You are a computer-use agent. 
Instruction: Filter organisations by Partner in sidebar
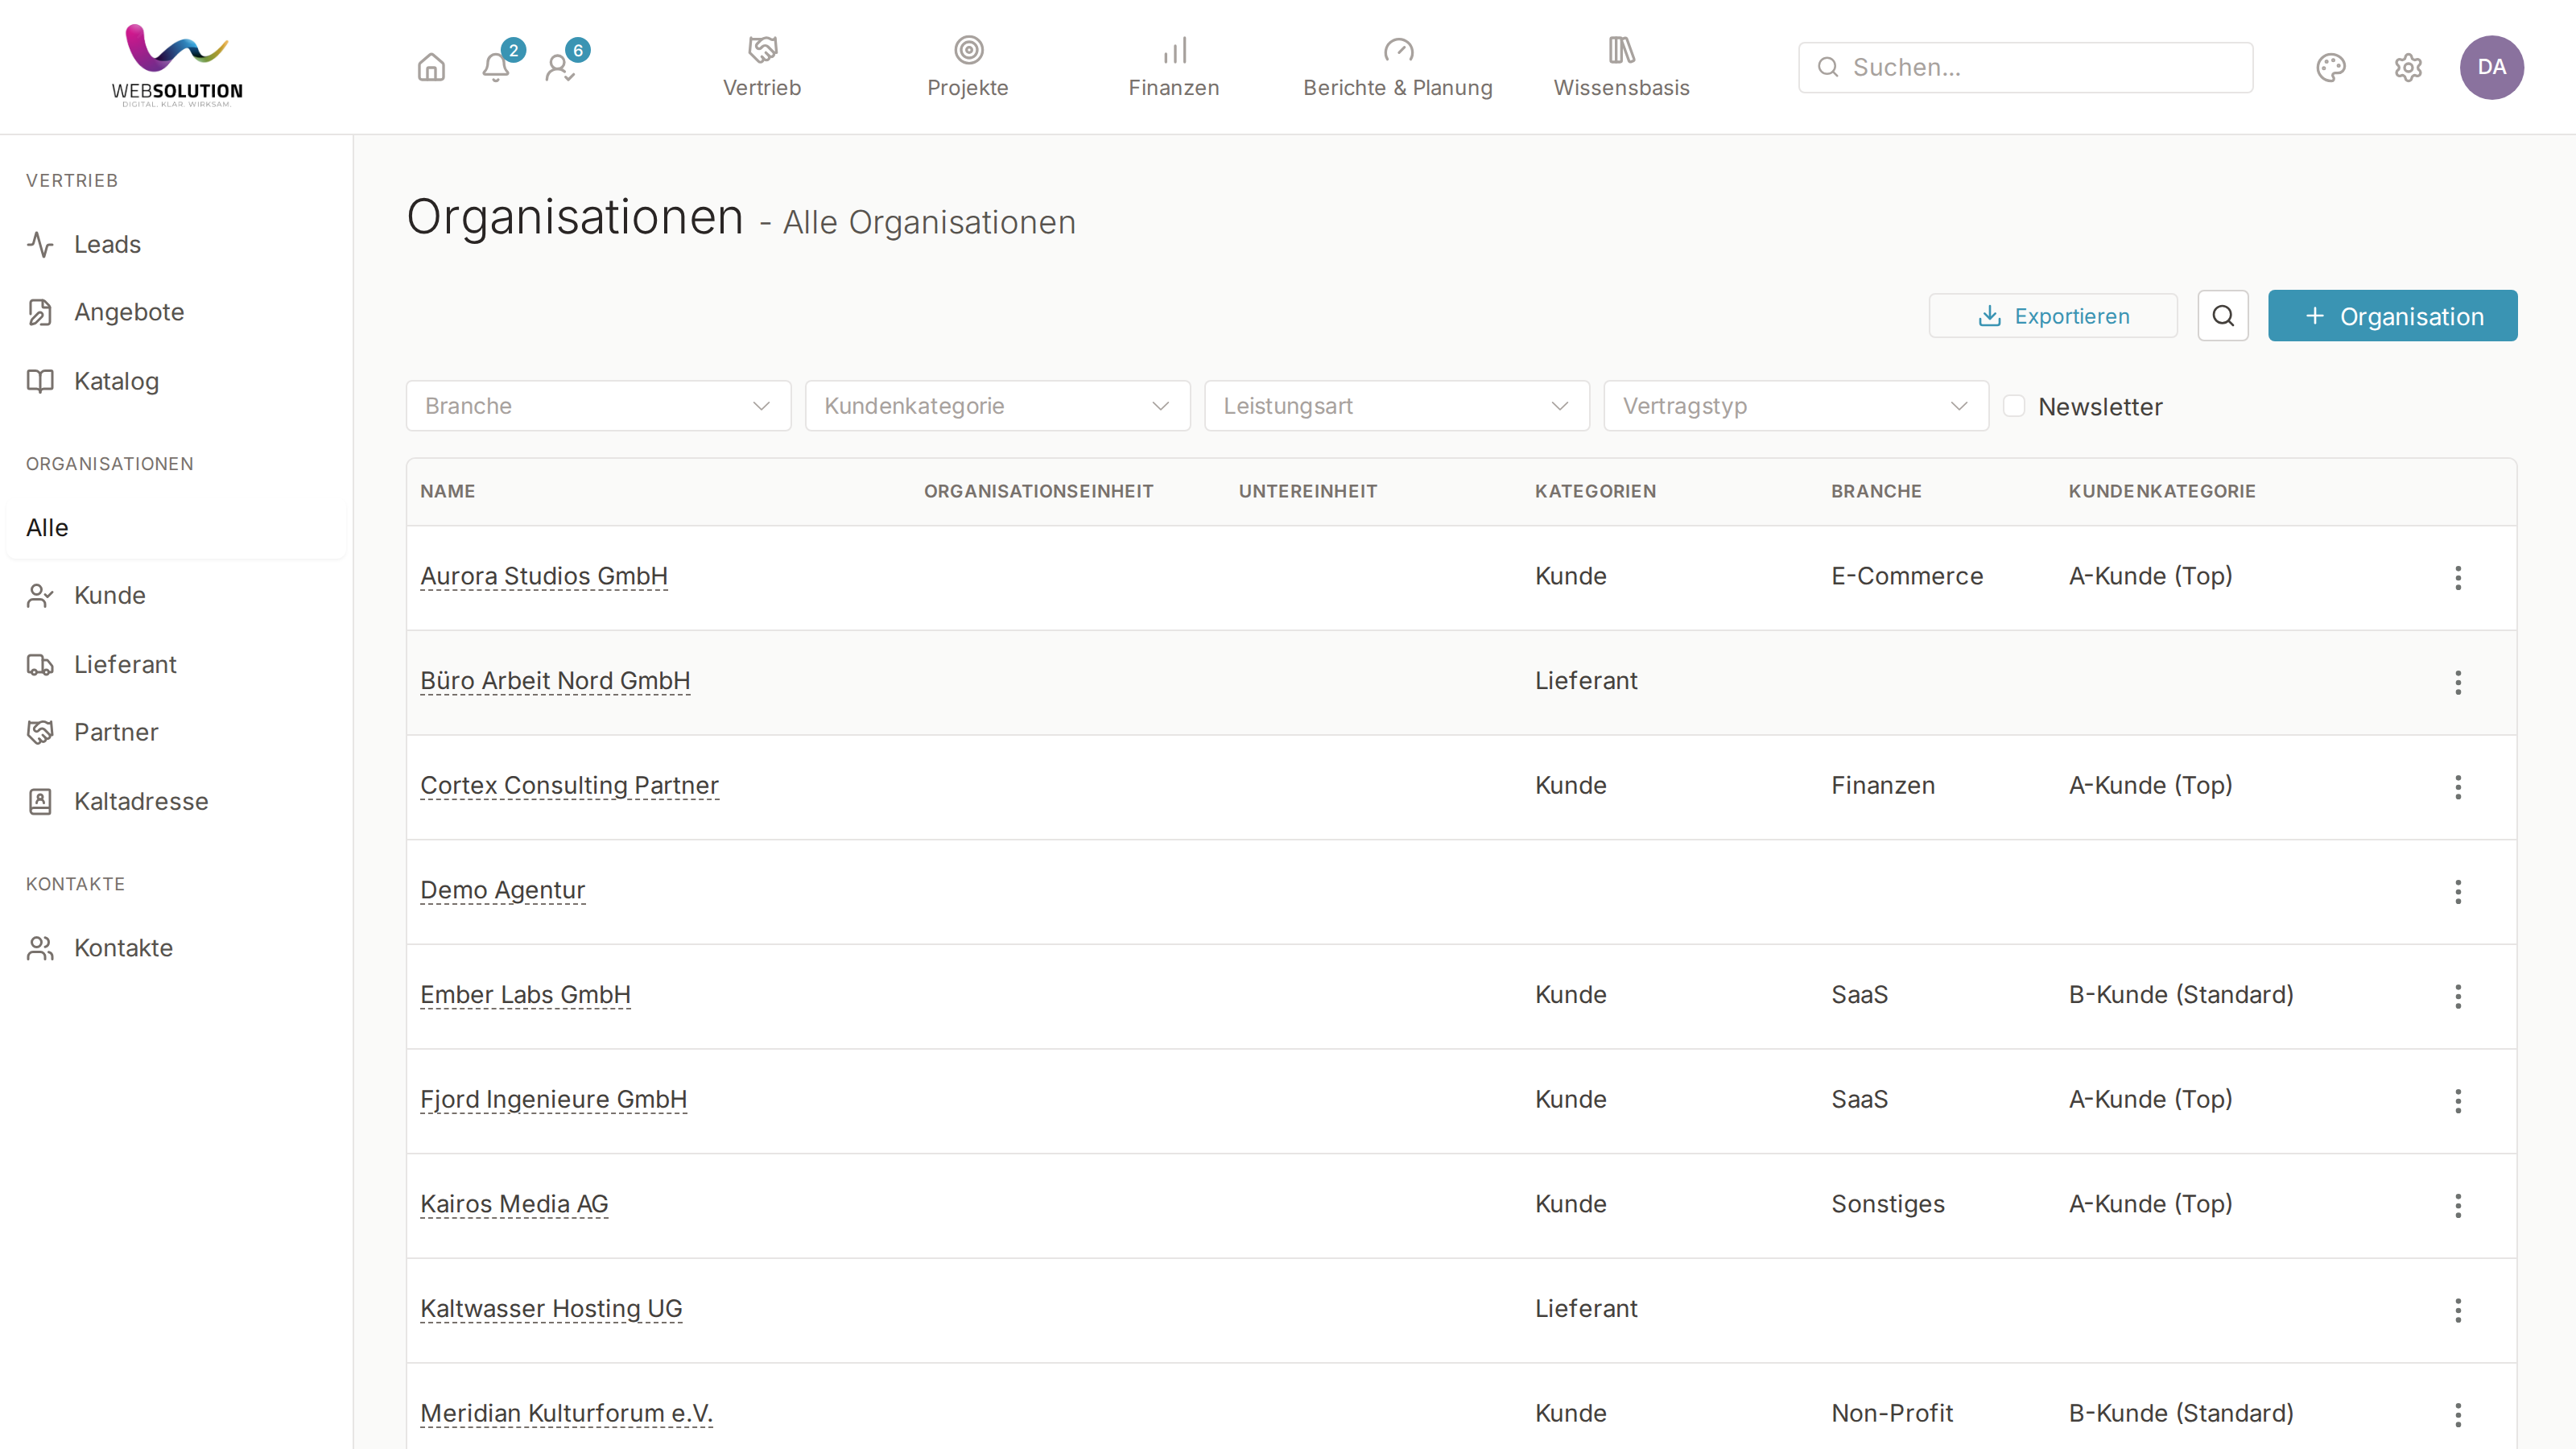click(176, 732)
